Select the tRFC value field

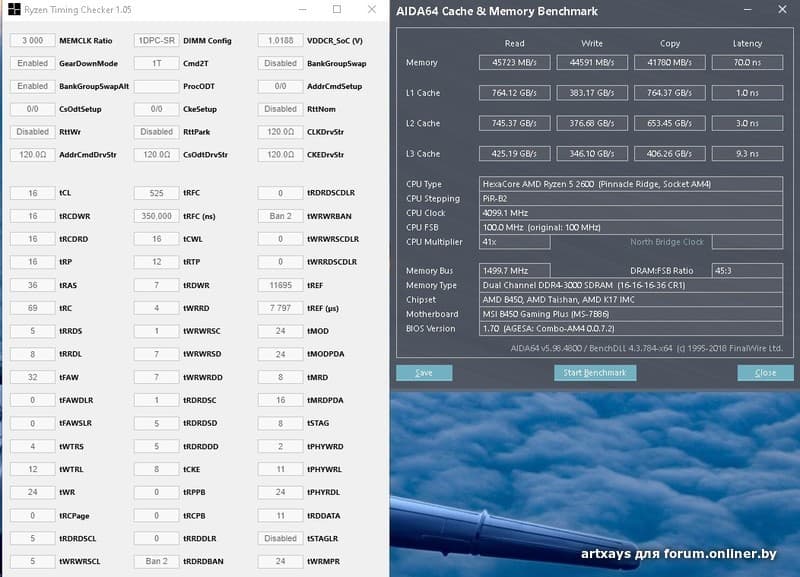coord(157,193)
